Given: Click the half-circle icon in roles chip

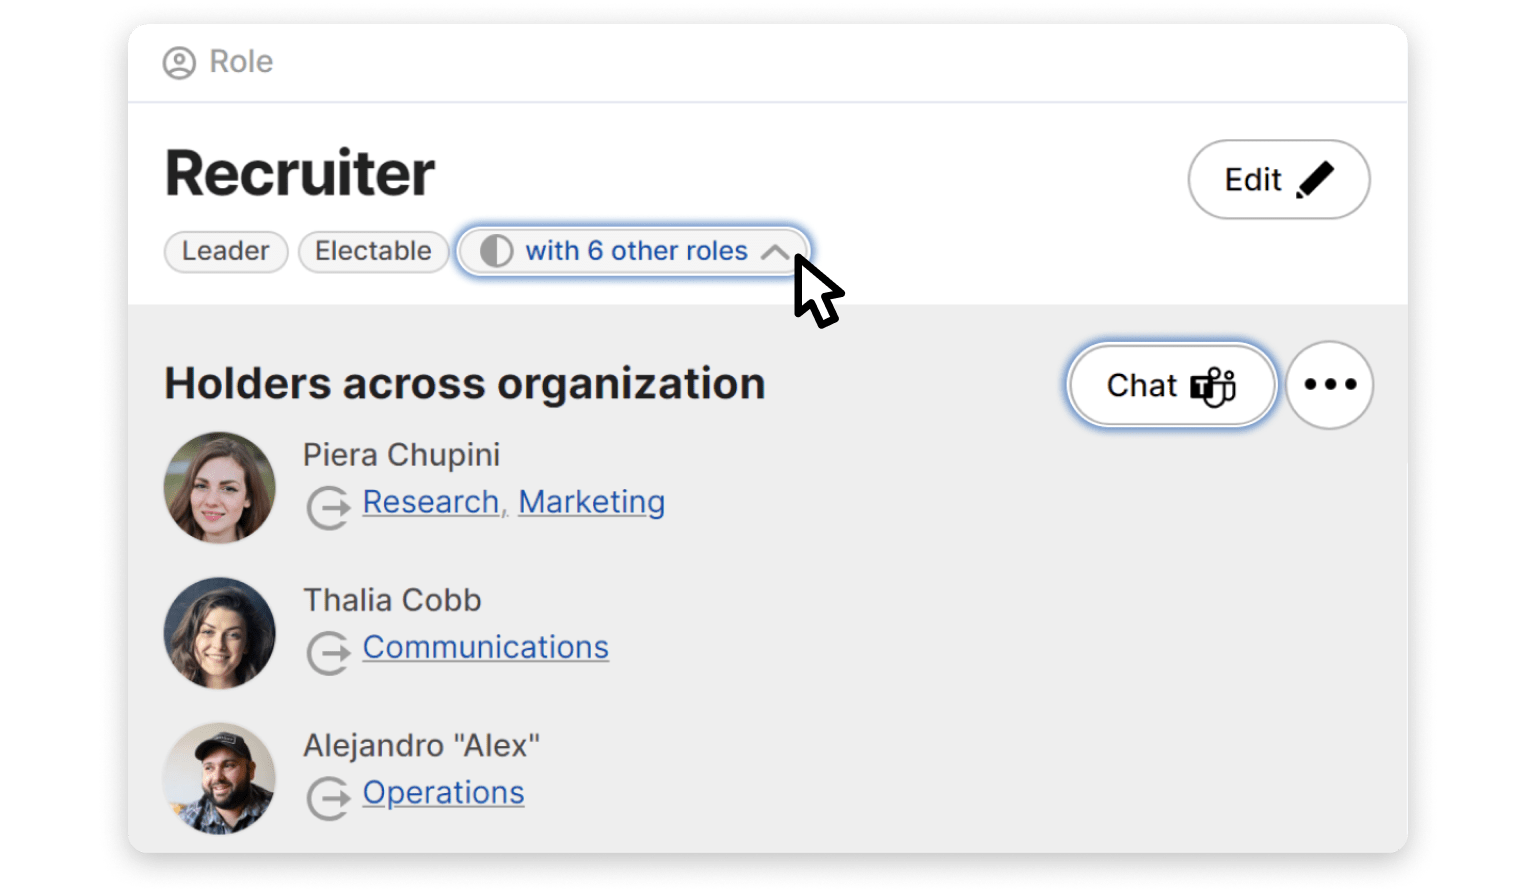Looking at the screenshot, I should click(496, 251).
